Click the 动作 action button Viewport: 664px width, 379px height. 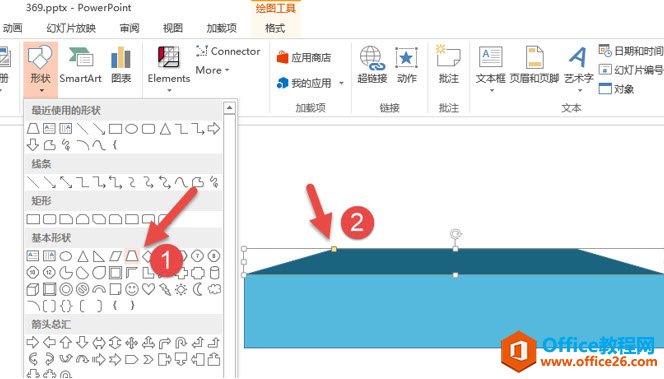(407, 65)
